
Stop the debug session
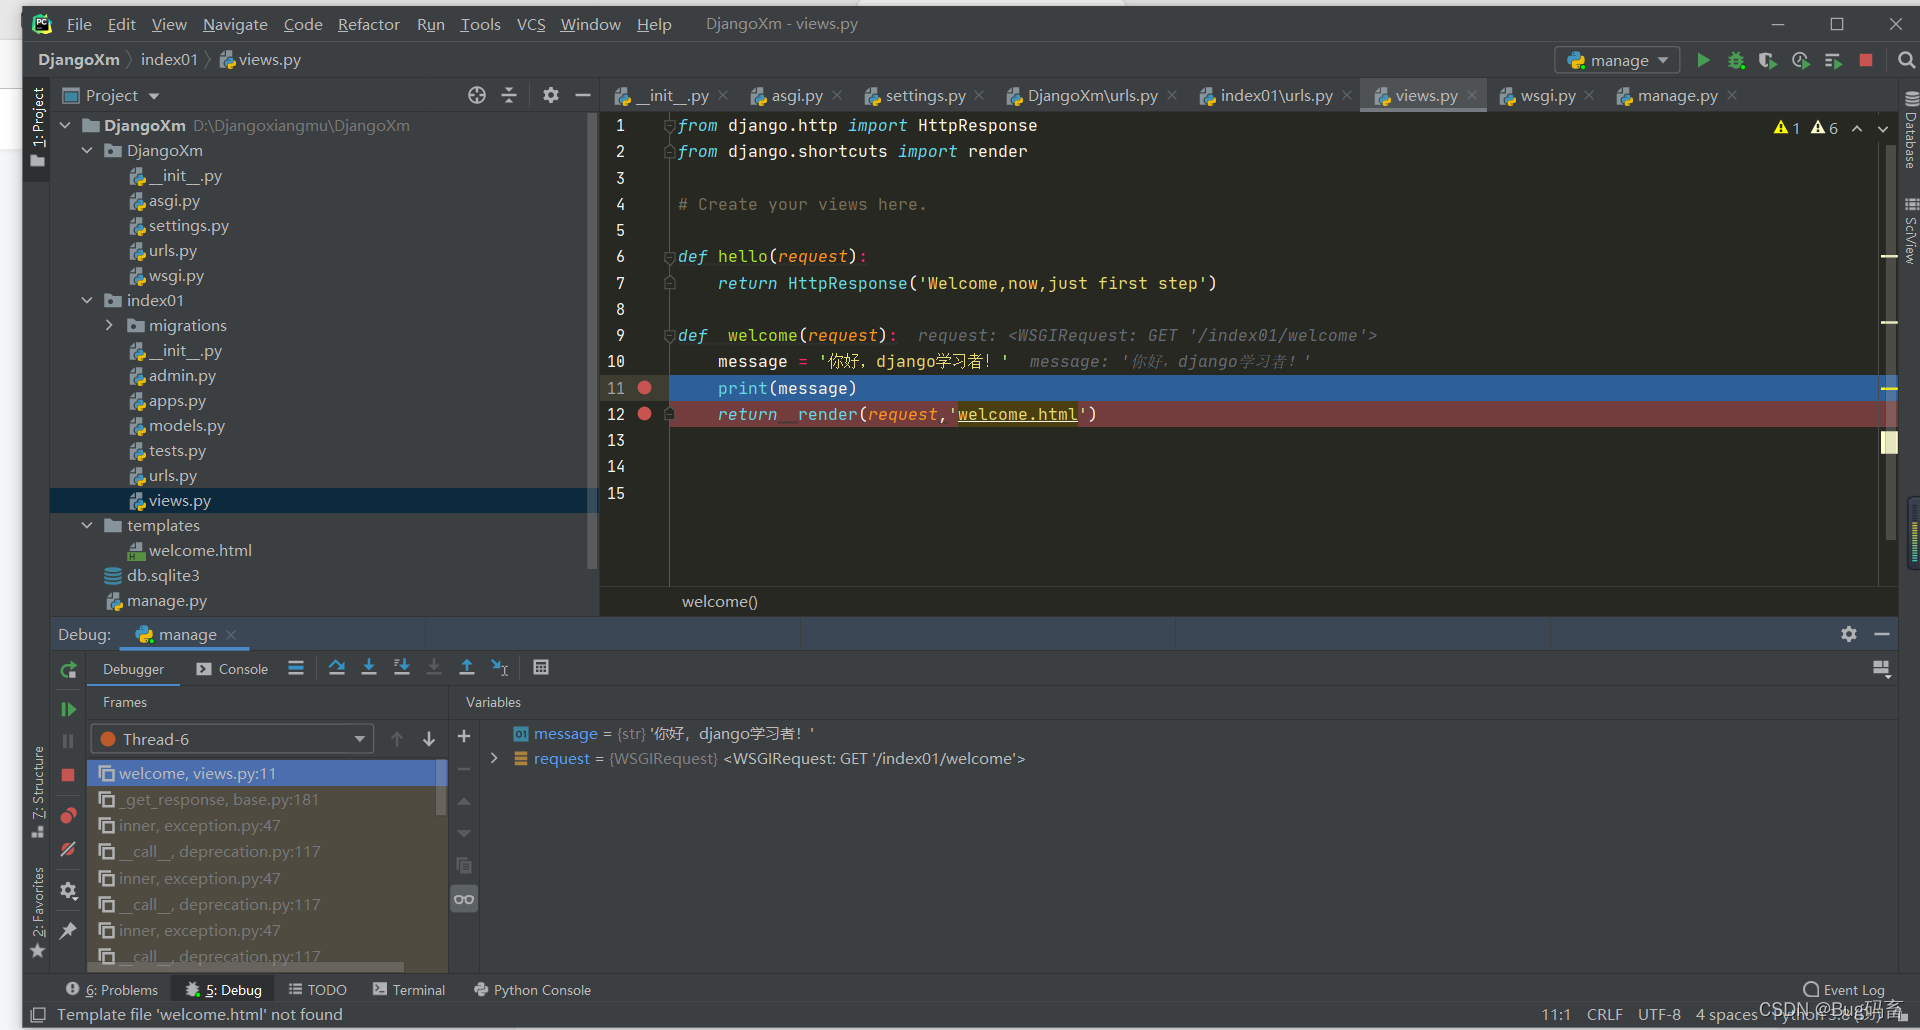(68, 775)
